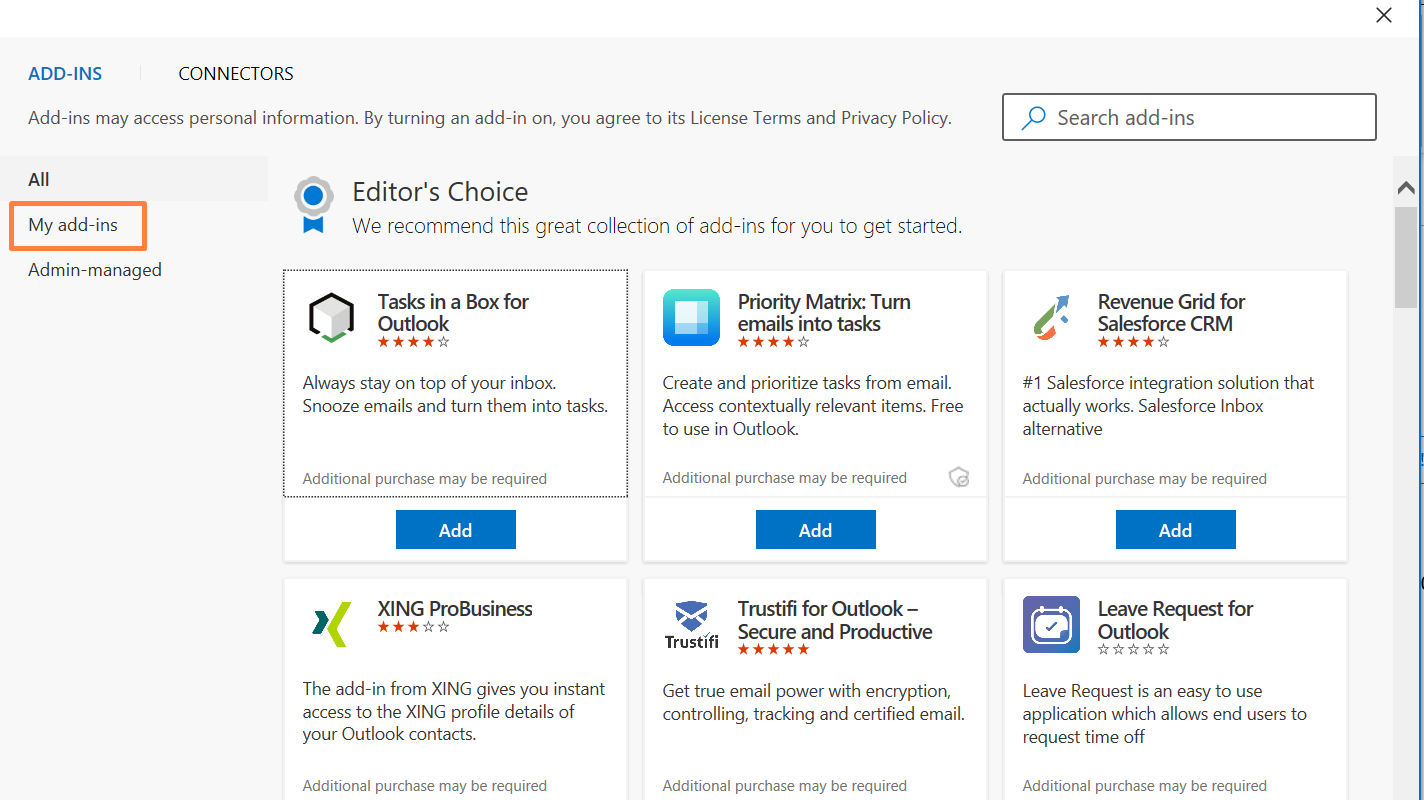Click the magnifier icon in search box
The height and width of the screenshot is (800, 1424).
(1033, 118)
